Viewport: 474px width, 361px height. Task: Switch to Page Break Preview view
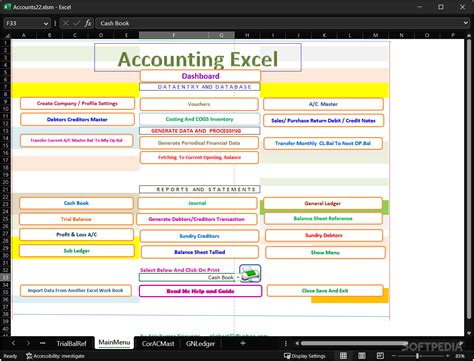pos(380,356)
